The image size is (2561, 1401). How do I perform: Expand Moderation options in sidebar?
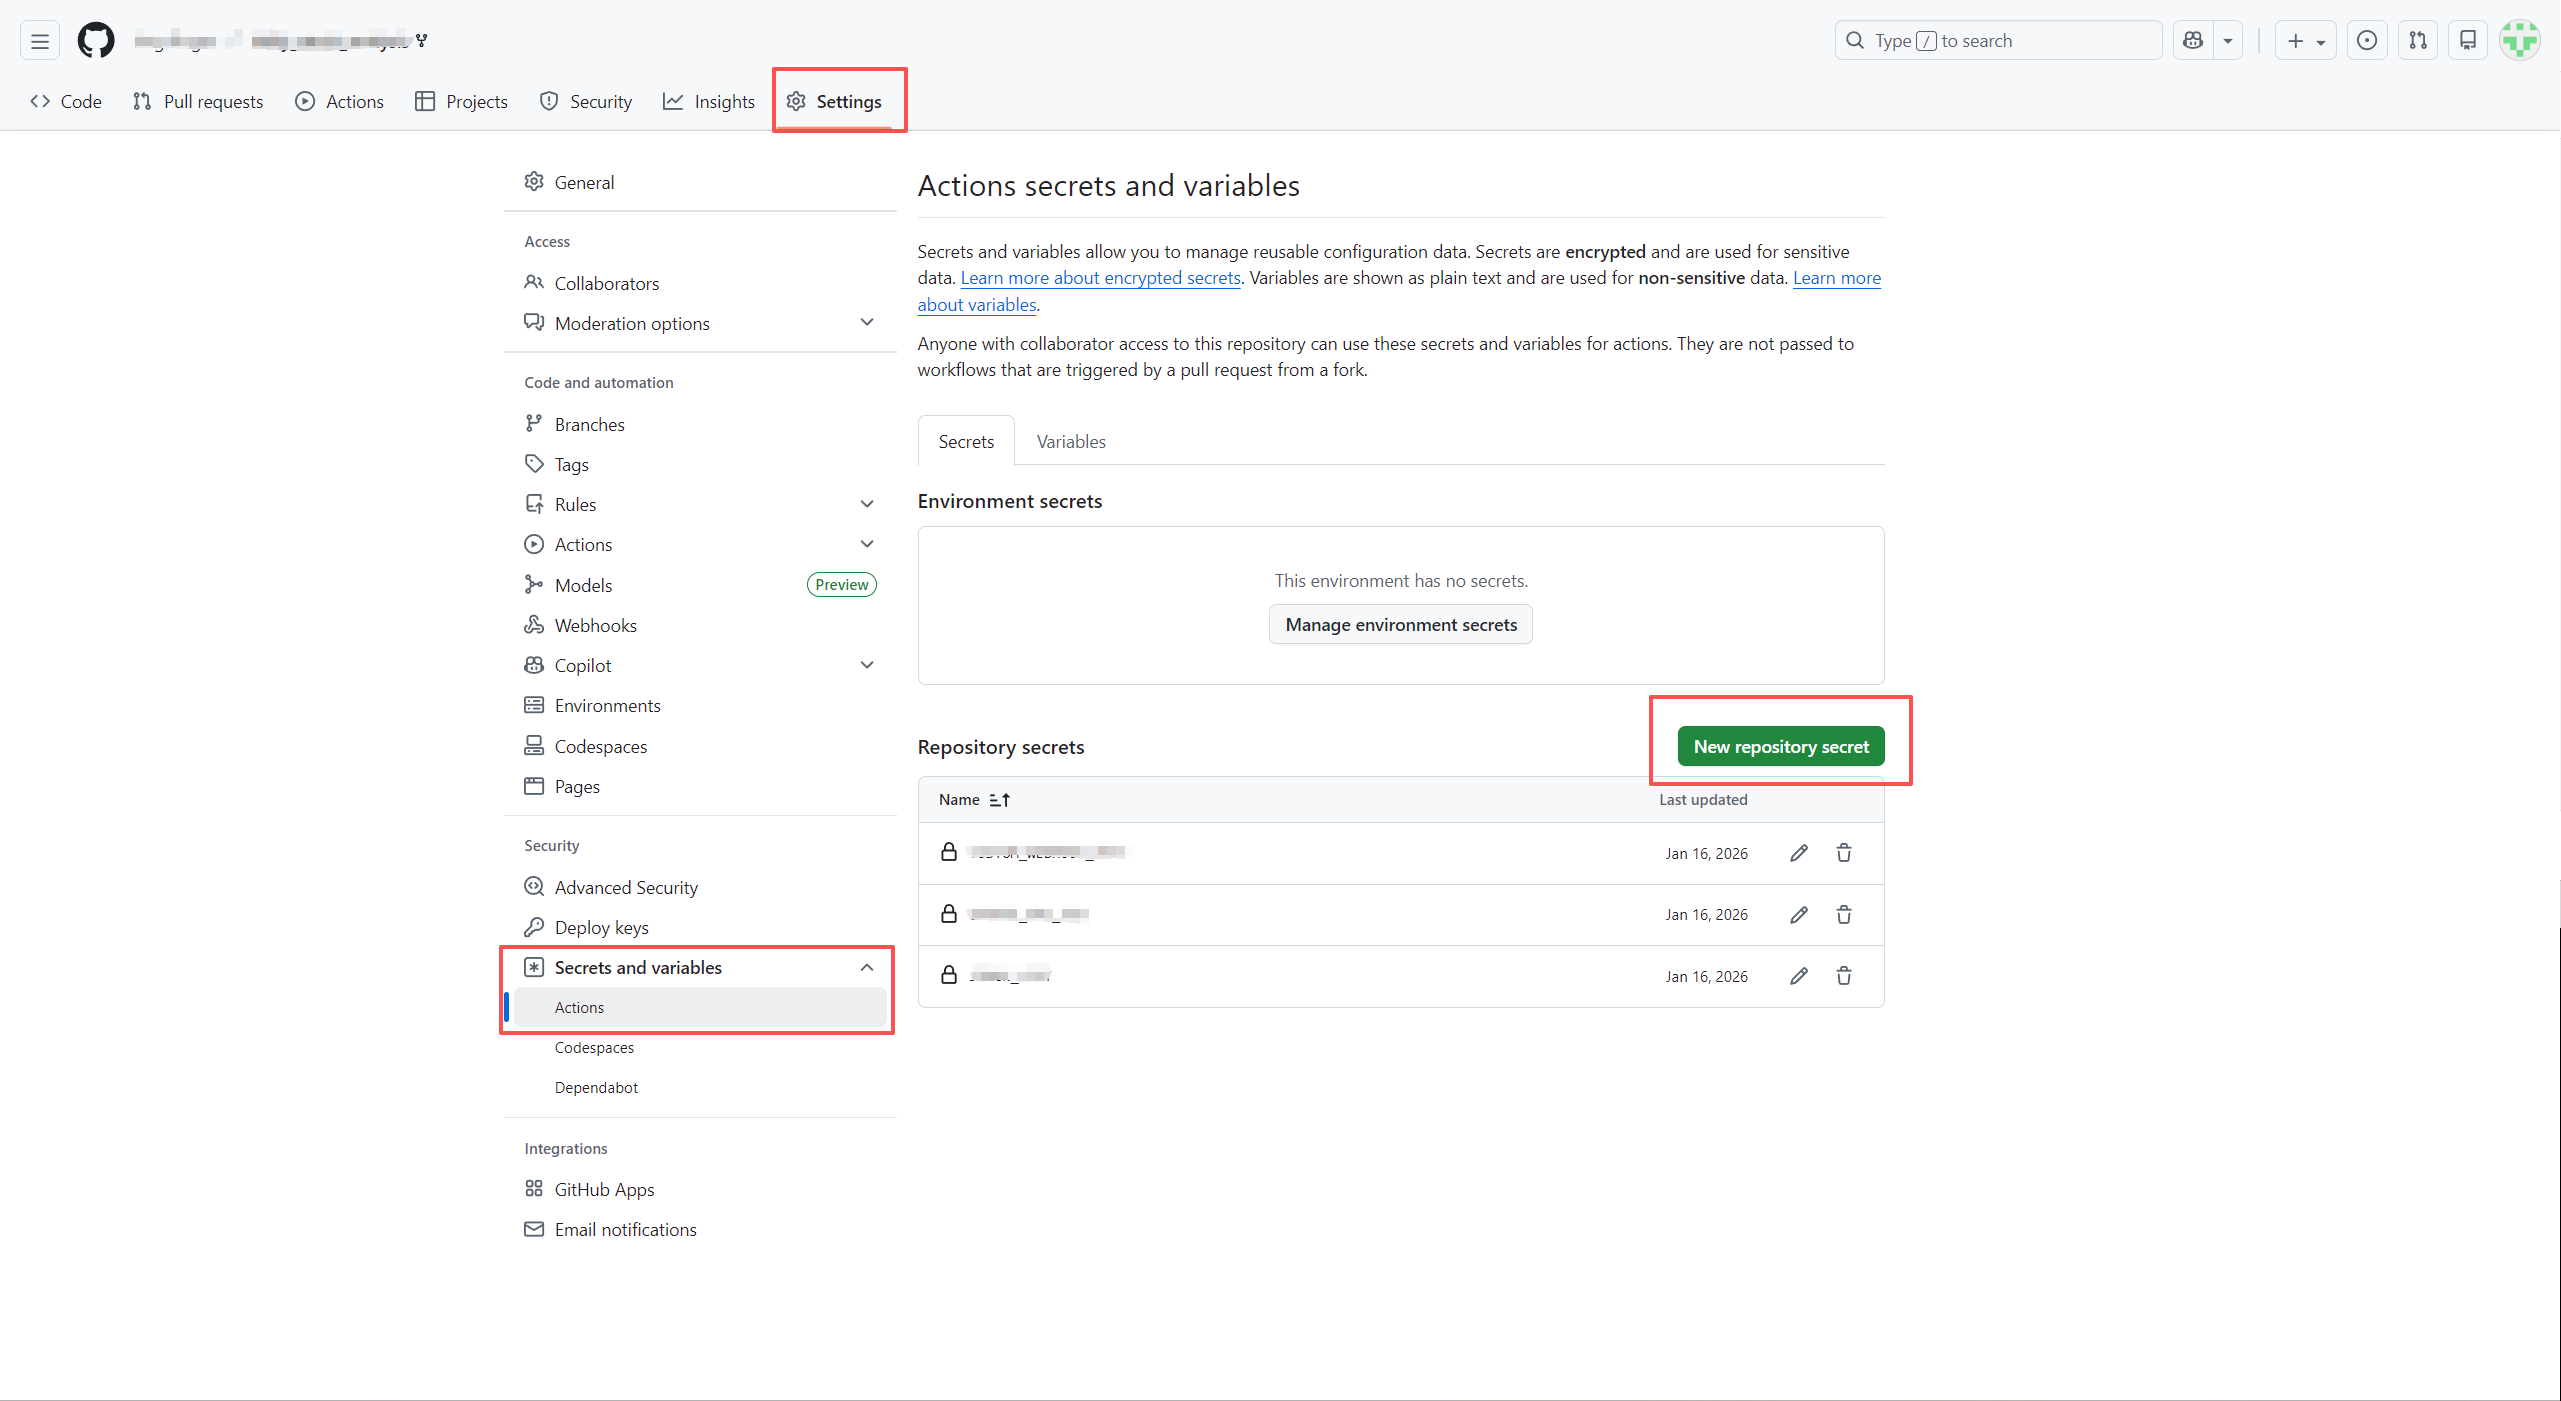click(x=866, y=323)
